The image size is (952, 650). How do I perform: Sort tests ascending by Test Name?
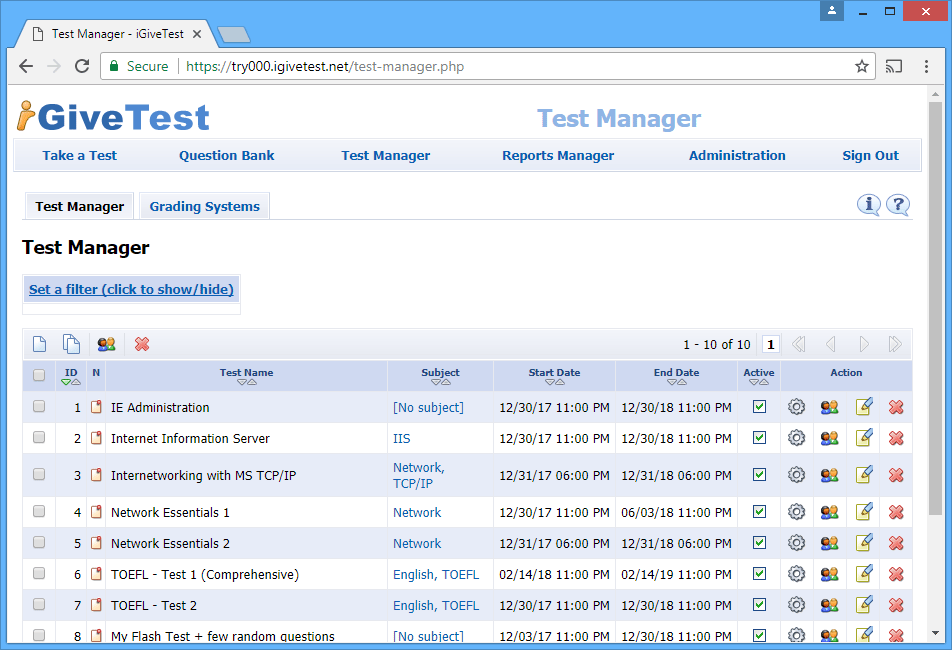point(252,381)
